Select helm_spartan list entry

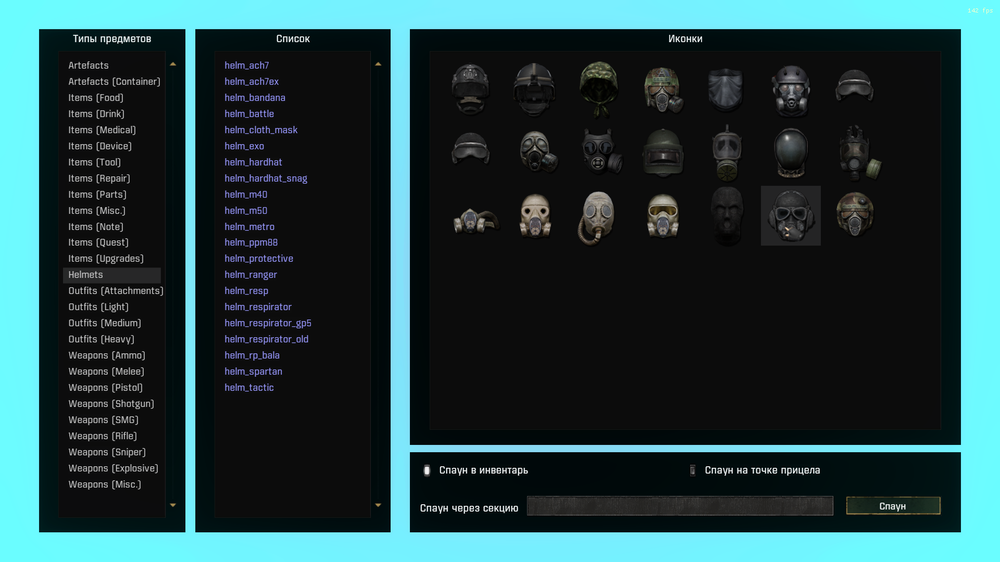pyautogui.click(x=253, y=371)
